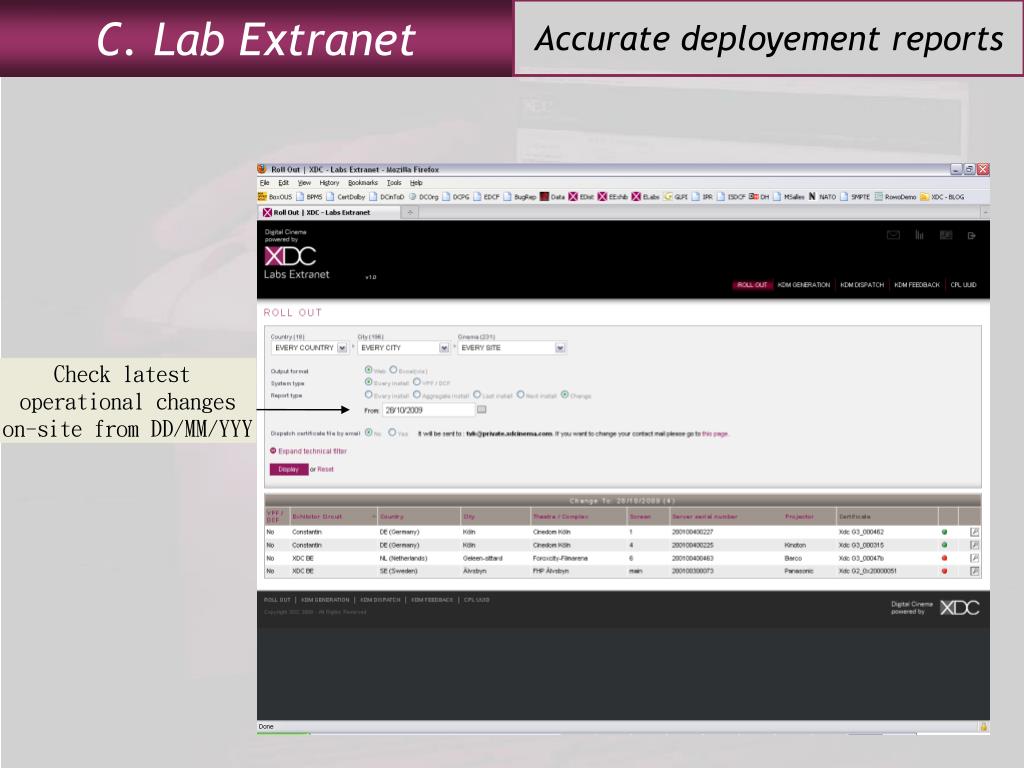Open the DCOrg bookmark
1024x768 pixels.
tap(424, 197)
